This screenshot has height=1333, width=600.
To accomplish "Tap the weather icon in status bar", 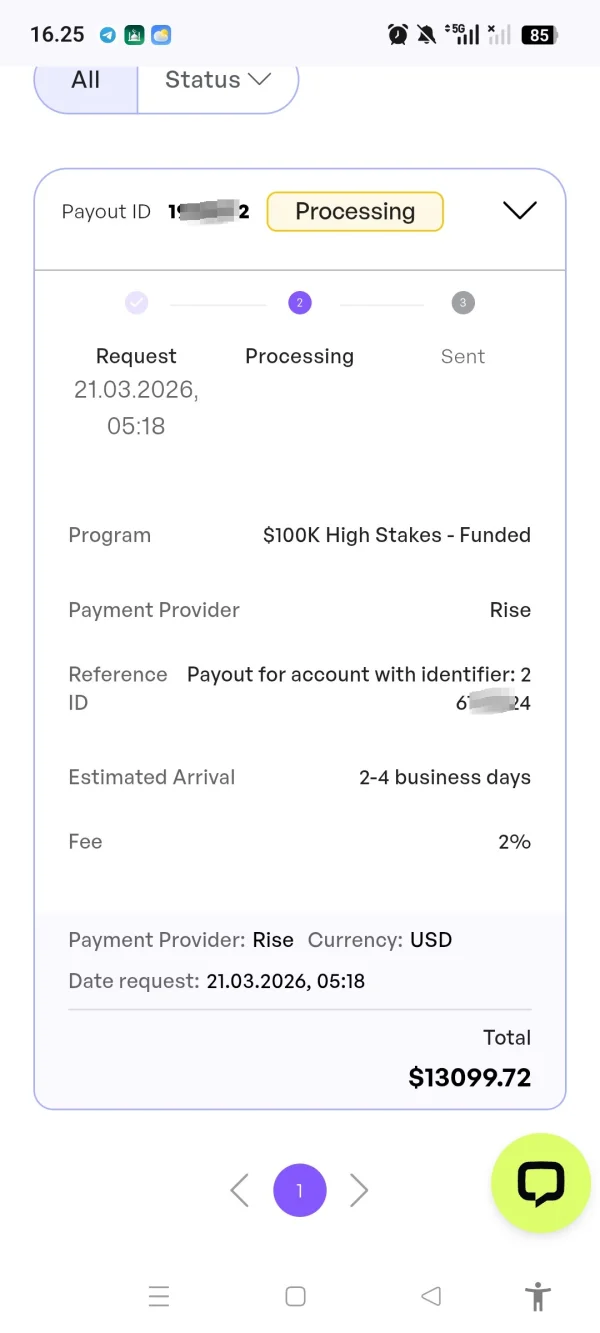I will (x=161, y=35).
